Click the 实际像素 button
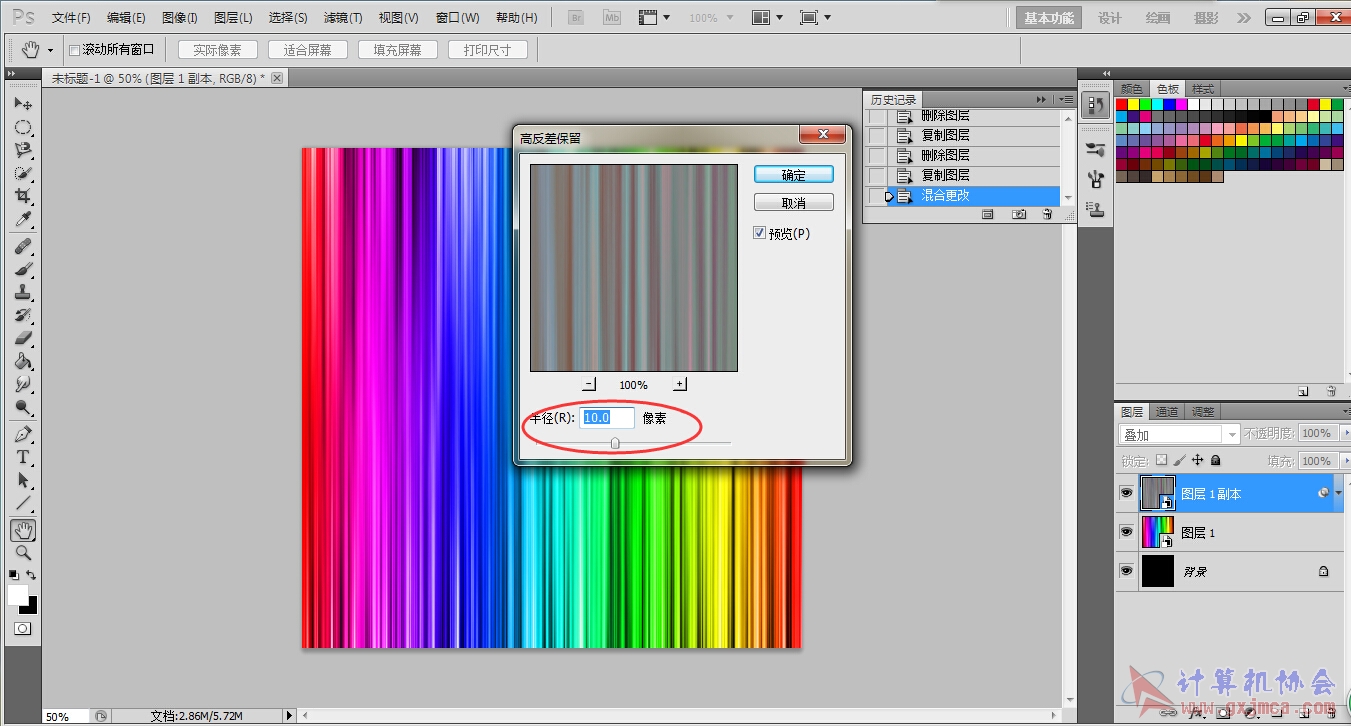This screenshot has width=1351, height=726. click(217, 50)
